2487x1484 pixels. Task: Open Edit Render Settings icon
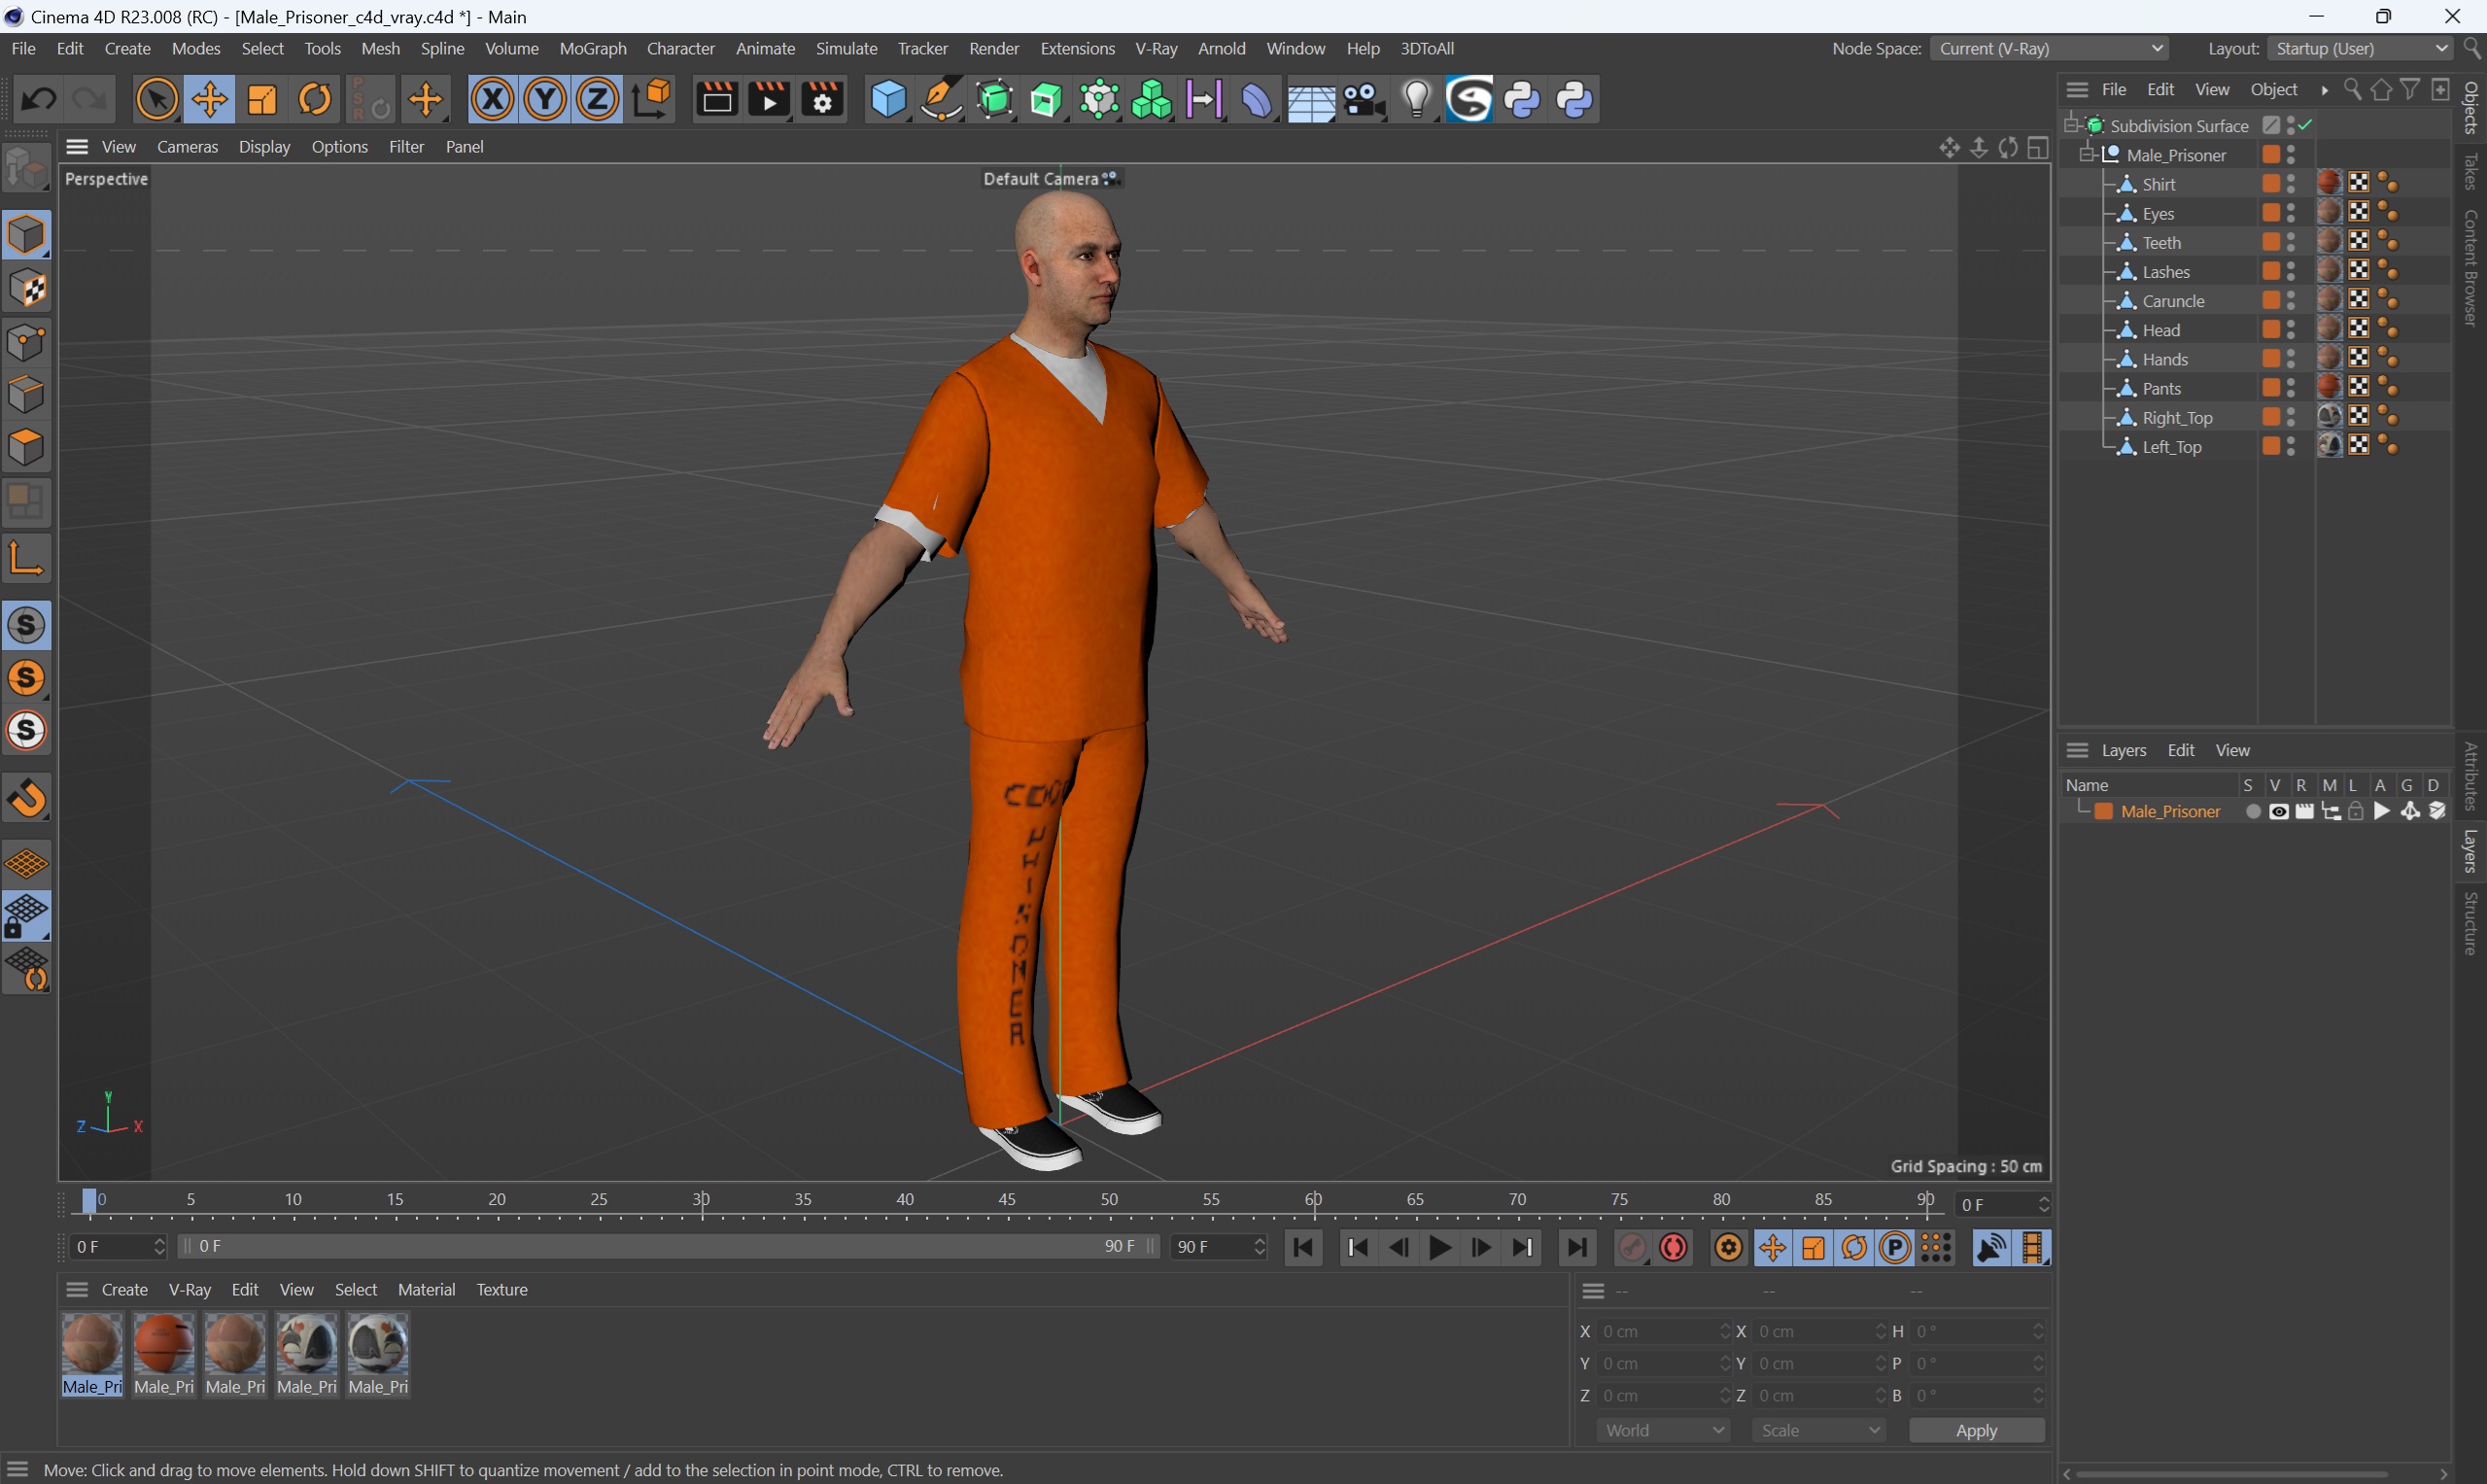[822, 99]
